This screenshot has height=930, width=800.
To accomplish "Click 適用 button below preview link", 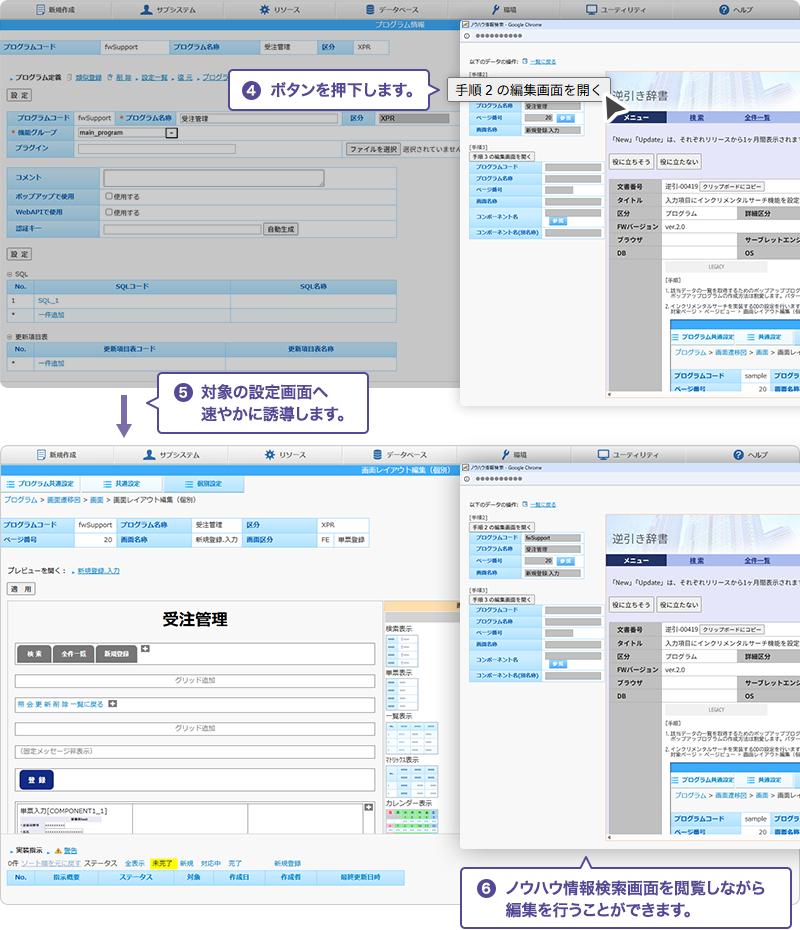I will [21, 589].
